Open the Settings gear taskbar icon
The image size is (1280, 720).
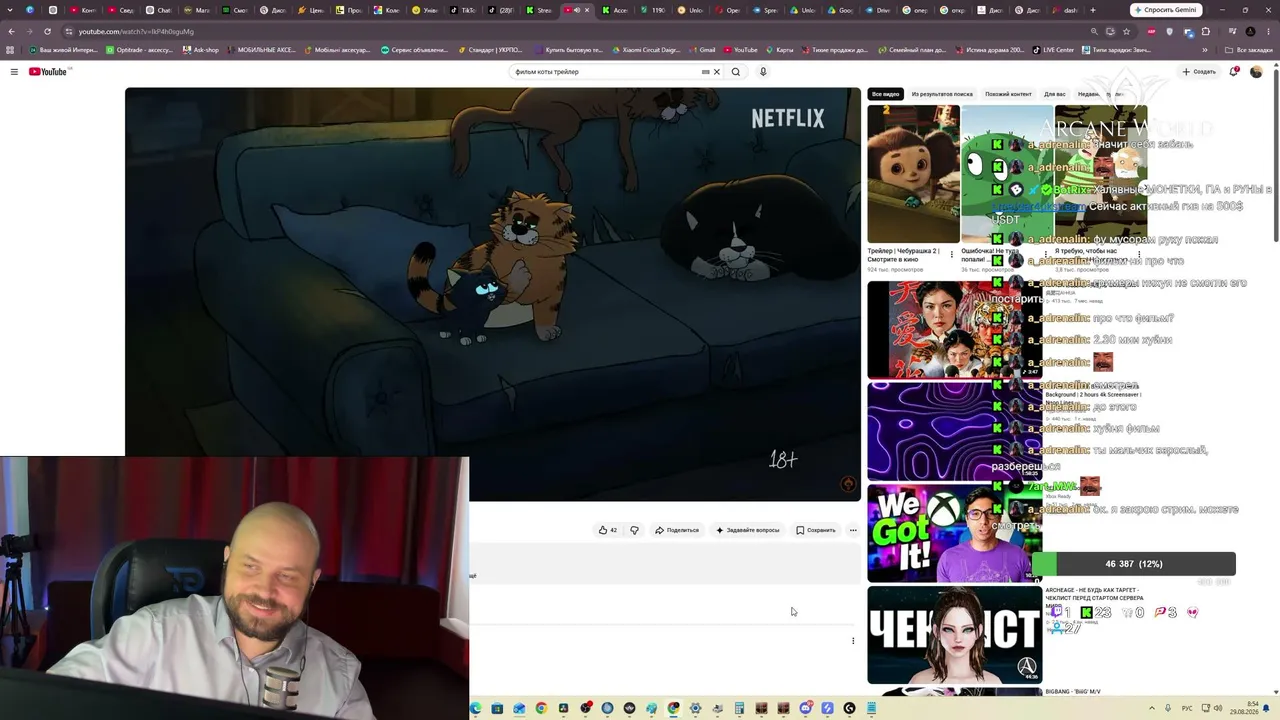(x=695, y=708)
